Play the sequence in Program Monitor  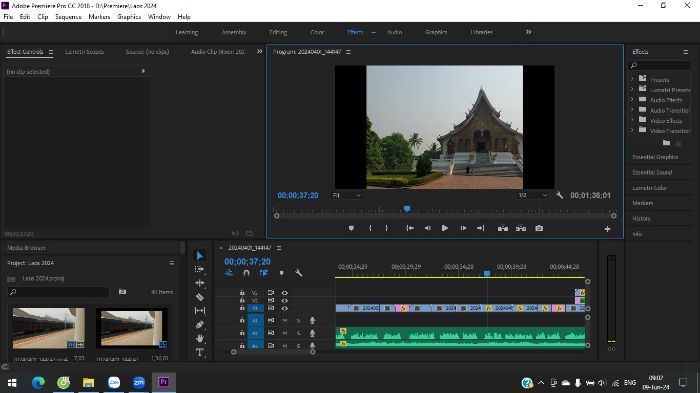(x=445, y=228)
